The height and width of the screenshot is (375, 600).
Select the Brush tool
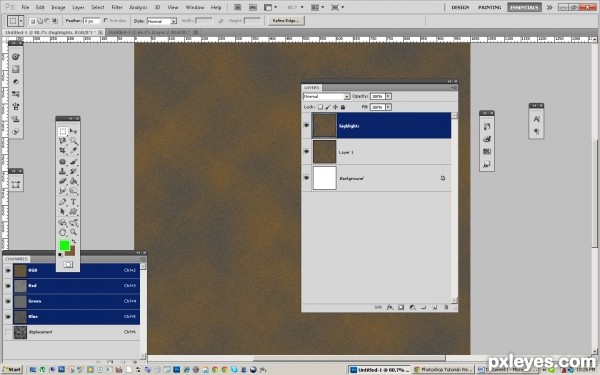73,162
